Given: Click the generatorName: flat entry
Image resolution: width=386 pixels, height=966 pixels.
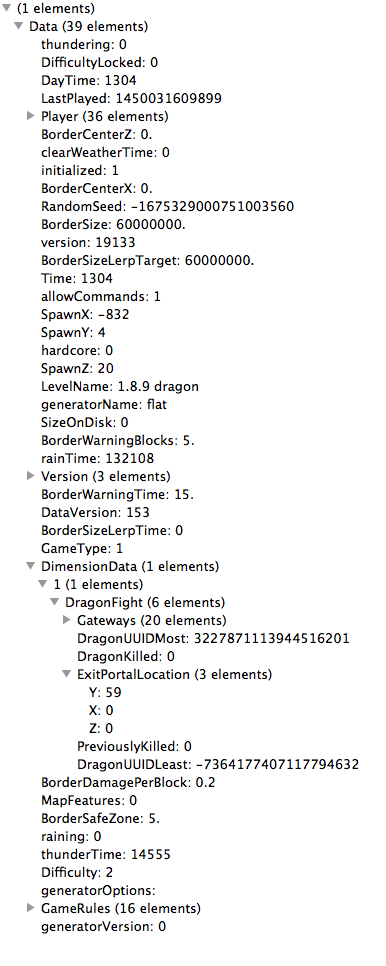Looking at the screenshot, I should pos(103,404).
